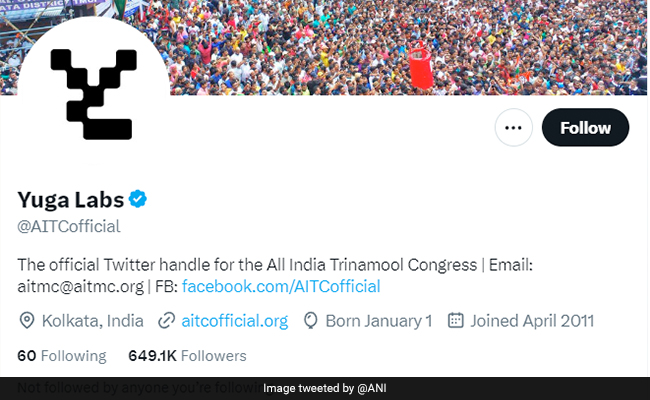
Task: View the 649.1K Followers list
Action: pos(187,355)
